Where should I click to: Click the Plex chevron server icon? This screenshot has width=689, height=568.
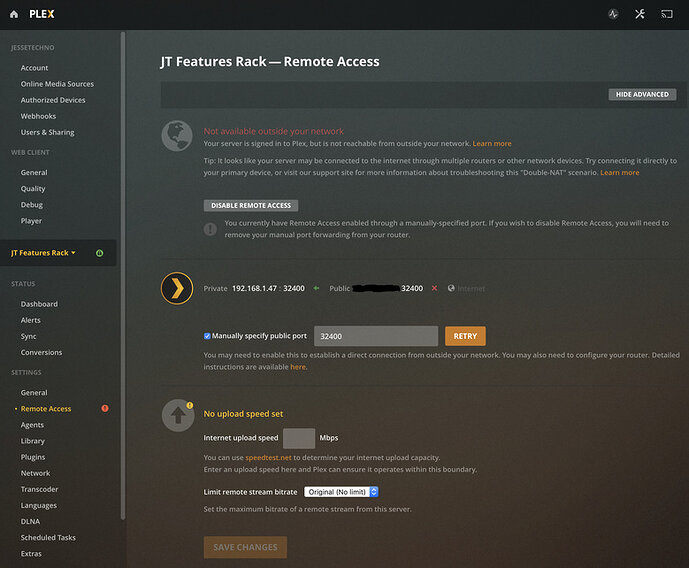pyautogui.click(x=177, y=288)
